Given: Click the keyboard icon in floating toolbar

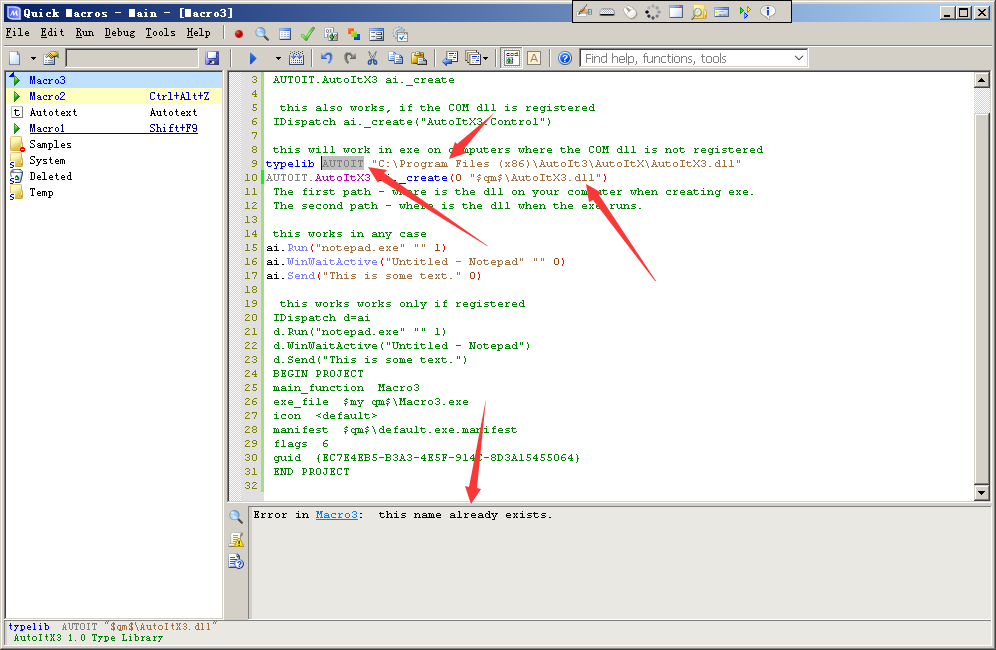Looking at the screenshot, I should (607, 12).
